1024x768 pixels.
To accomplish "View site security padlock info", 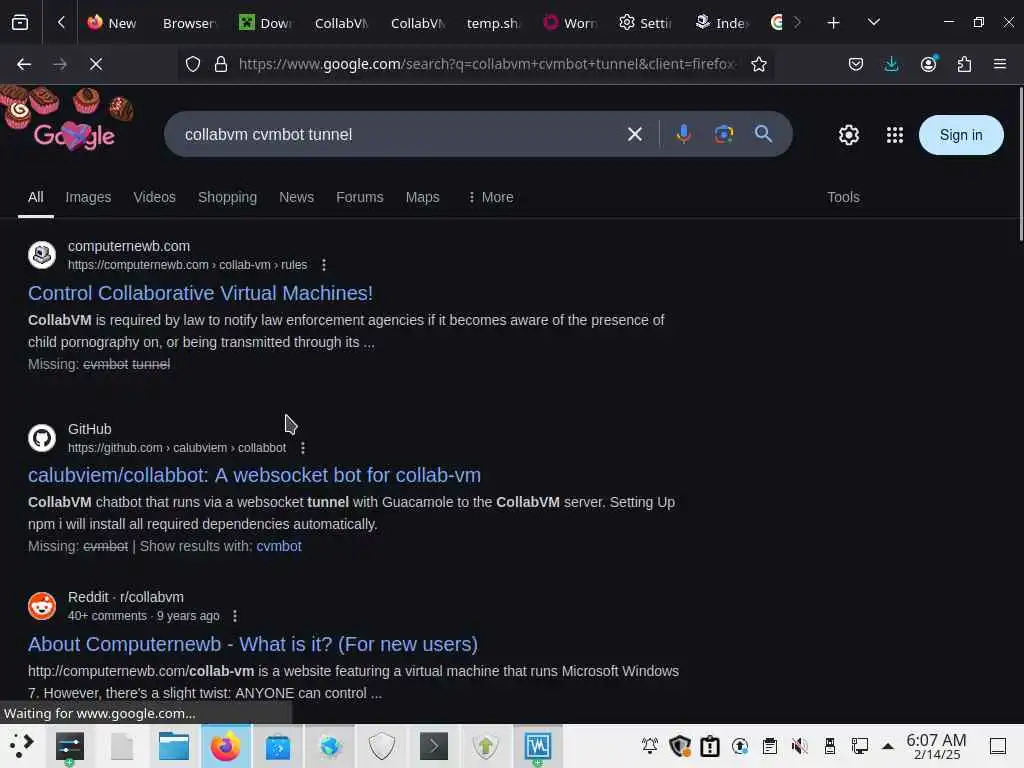I will point(221,64).
